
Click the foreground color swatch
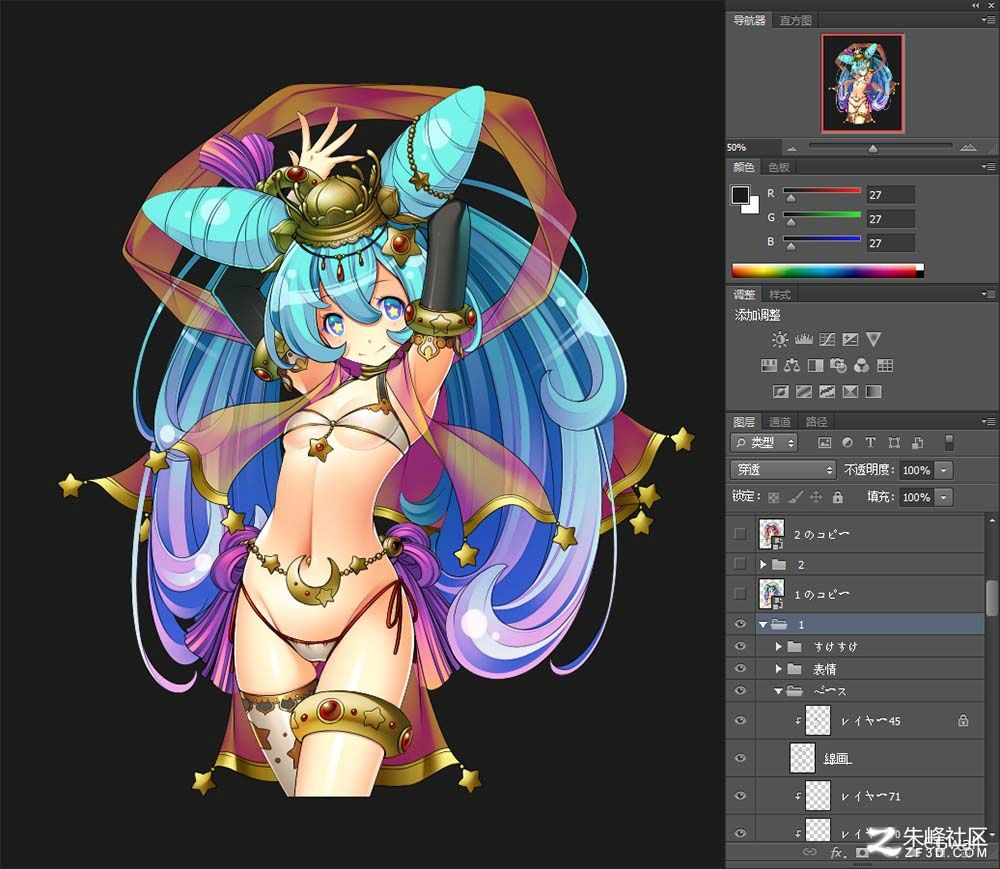pos(739,195)
